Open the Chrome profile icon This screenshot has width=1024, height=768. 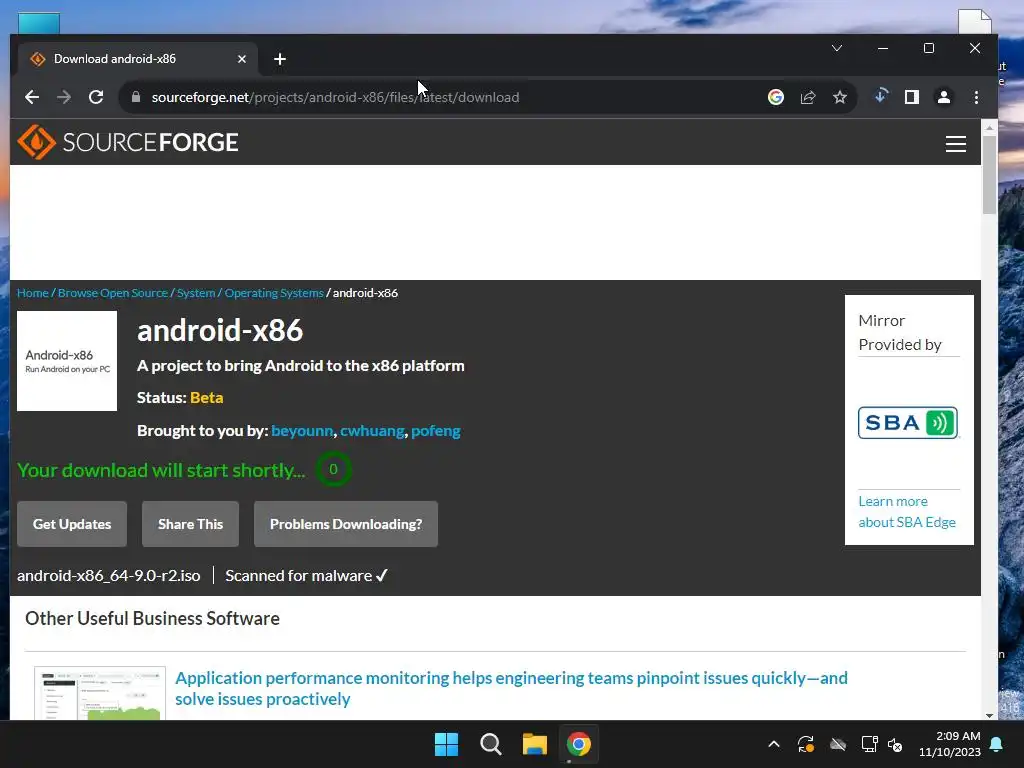click(944, 97)
